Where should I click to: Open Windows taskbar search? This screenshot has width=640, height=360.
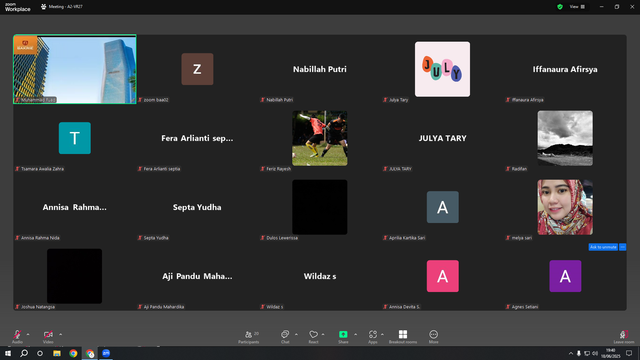(x=24, y=353)
